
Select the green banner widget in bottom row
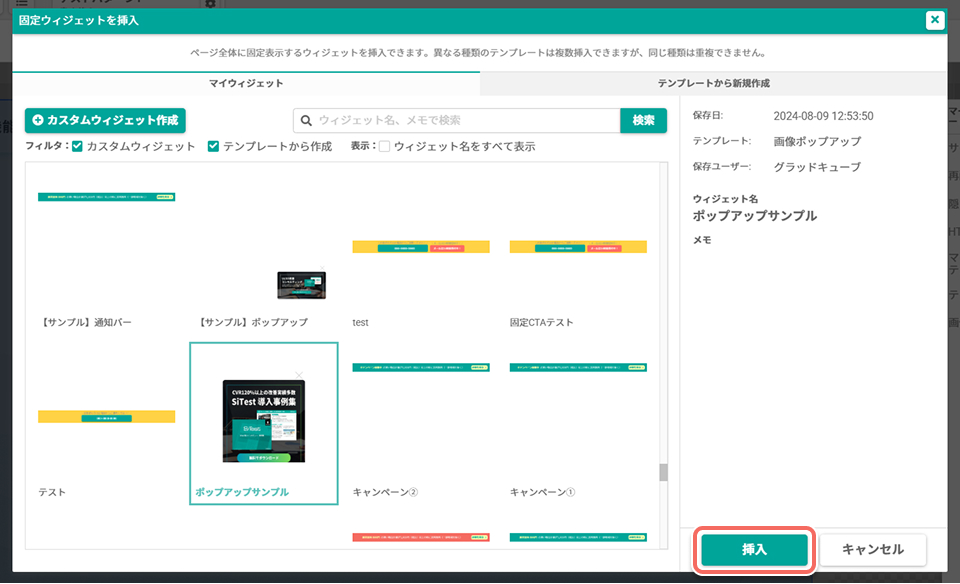point(578,537)
